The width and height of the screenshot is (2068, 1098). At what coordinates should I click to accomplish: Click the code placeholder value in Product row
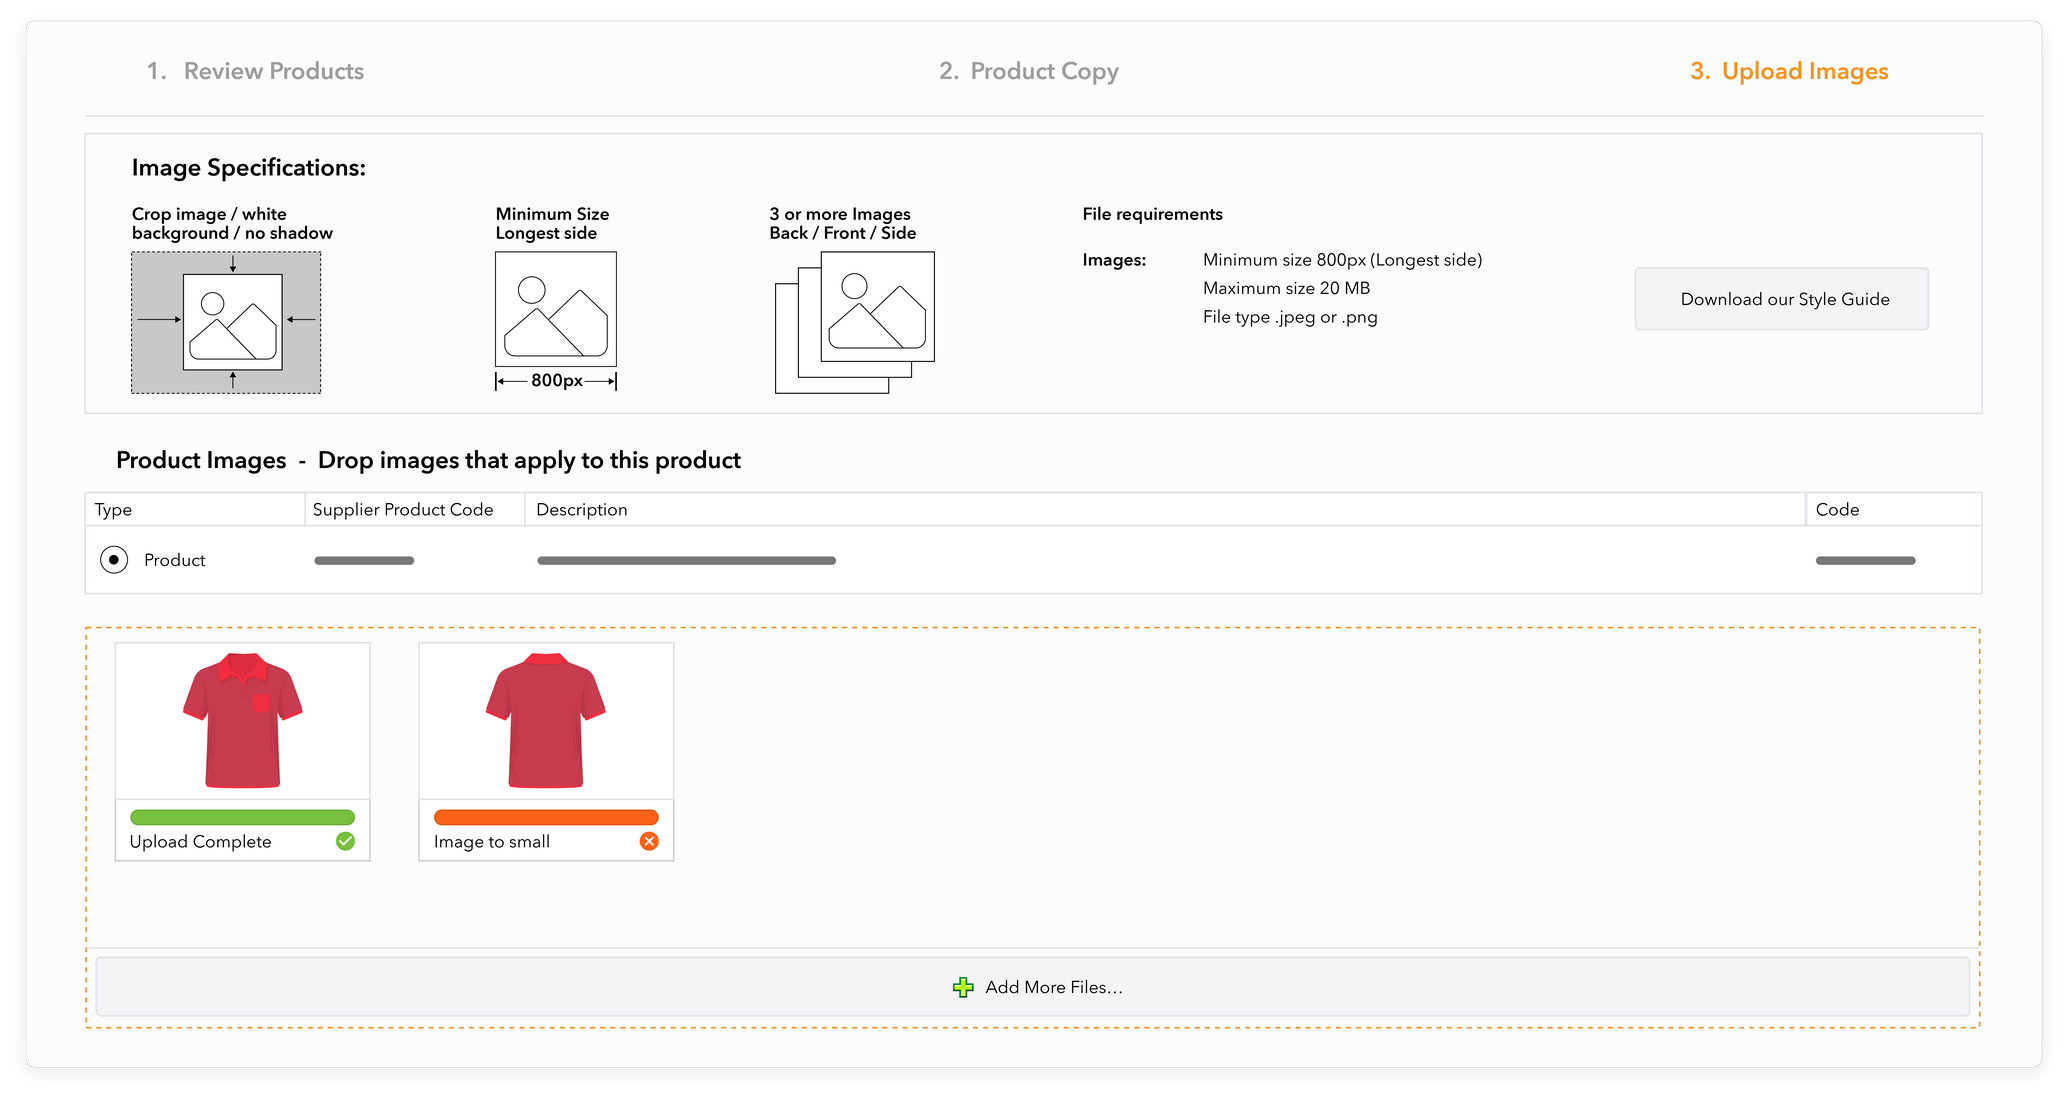(1865, 560)
